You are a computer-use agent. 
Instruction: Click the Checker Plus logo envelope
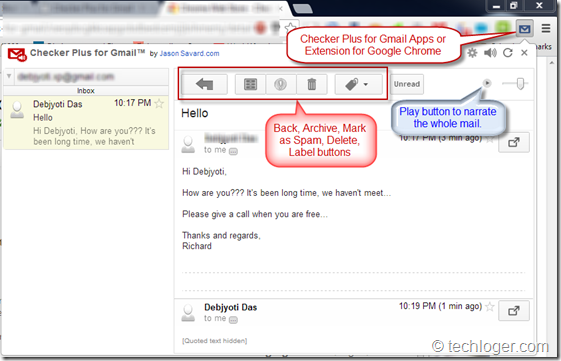(17, 54)
